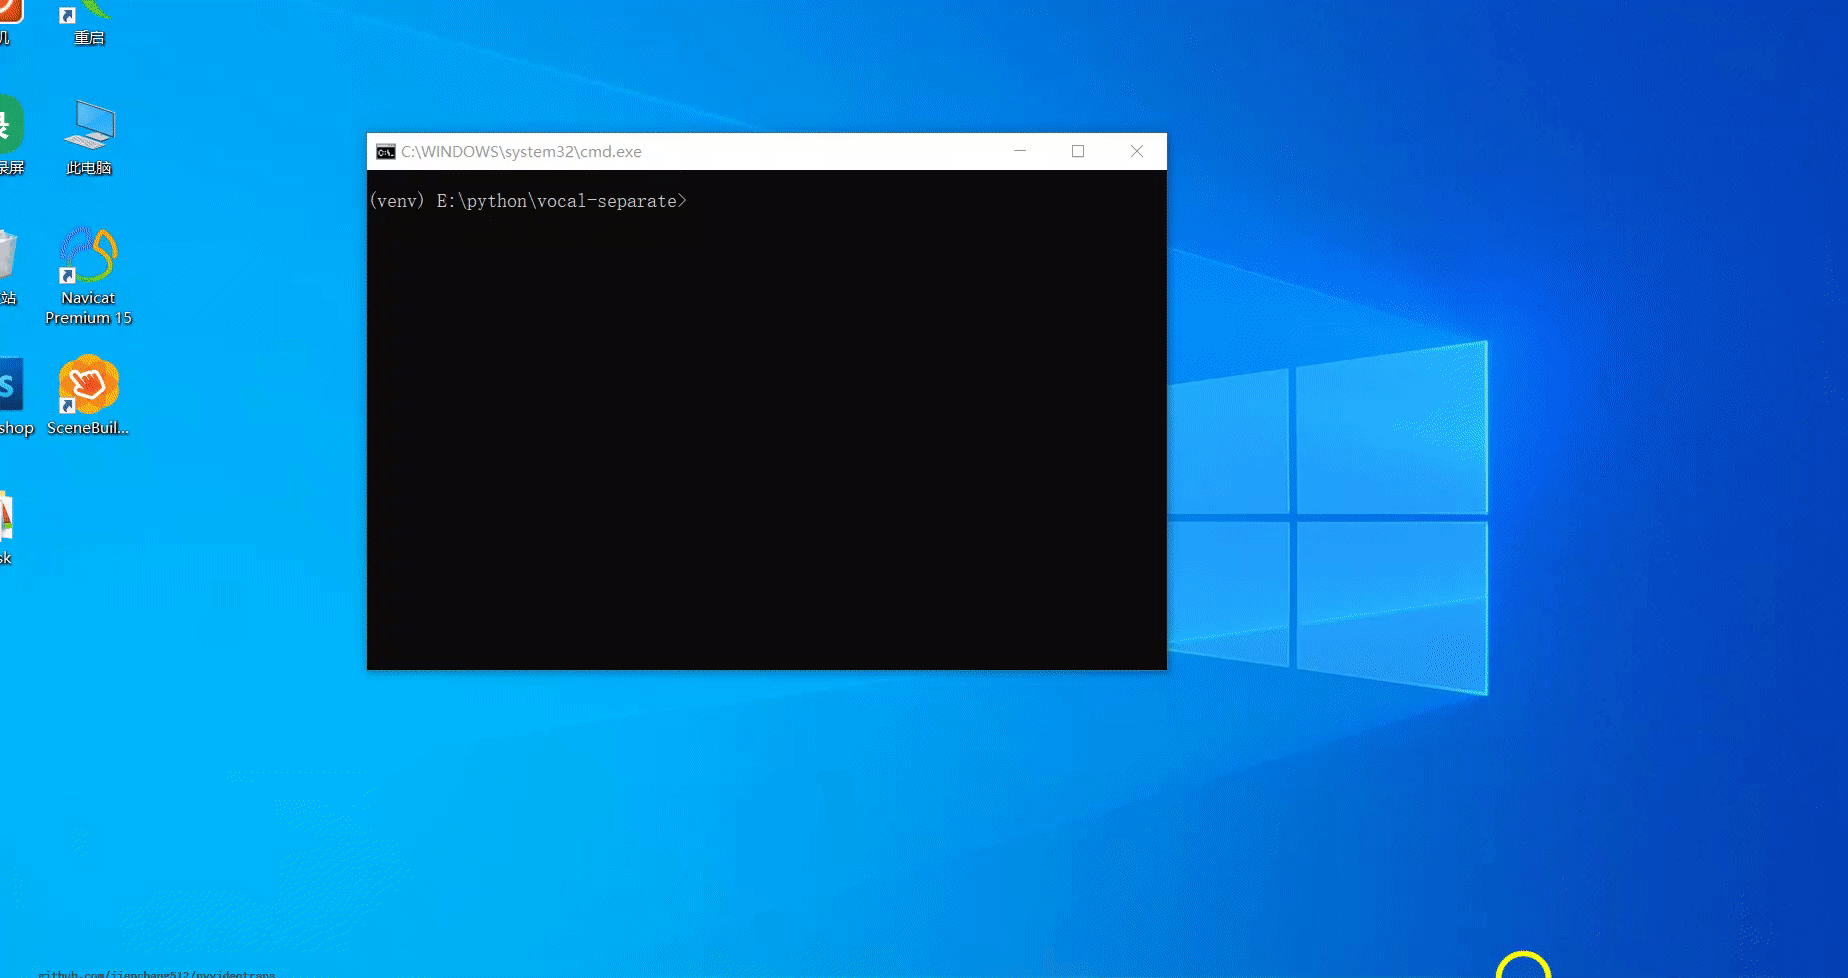
Task: Click the '此电脑' label text
Action: coord(89,168)
